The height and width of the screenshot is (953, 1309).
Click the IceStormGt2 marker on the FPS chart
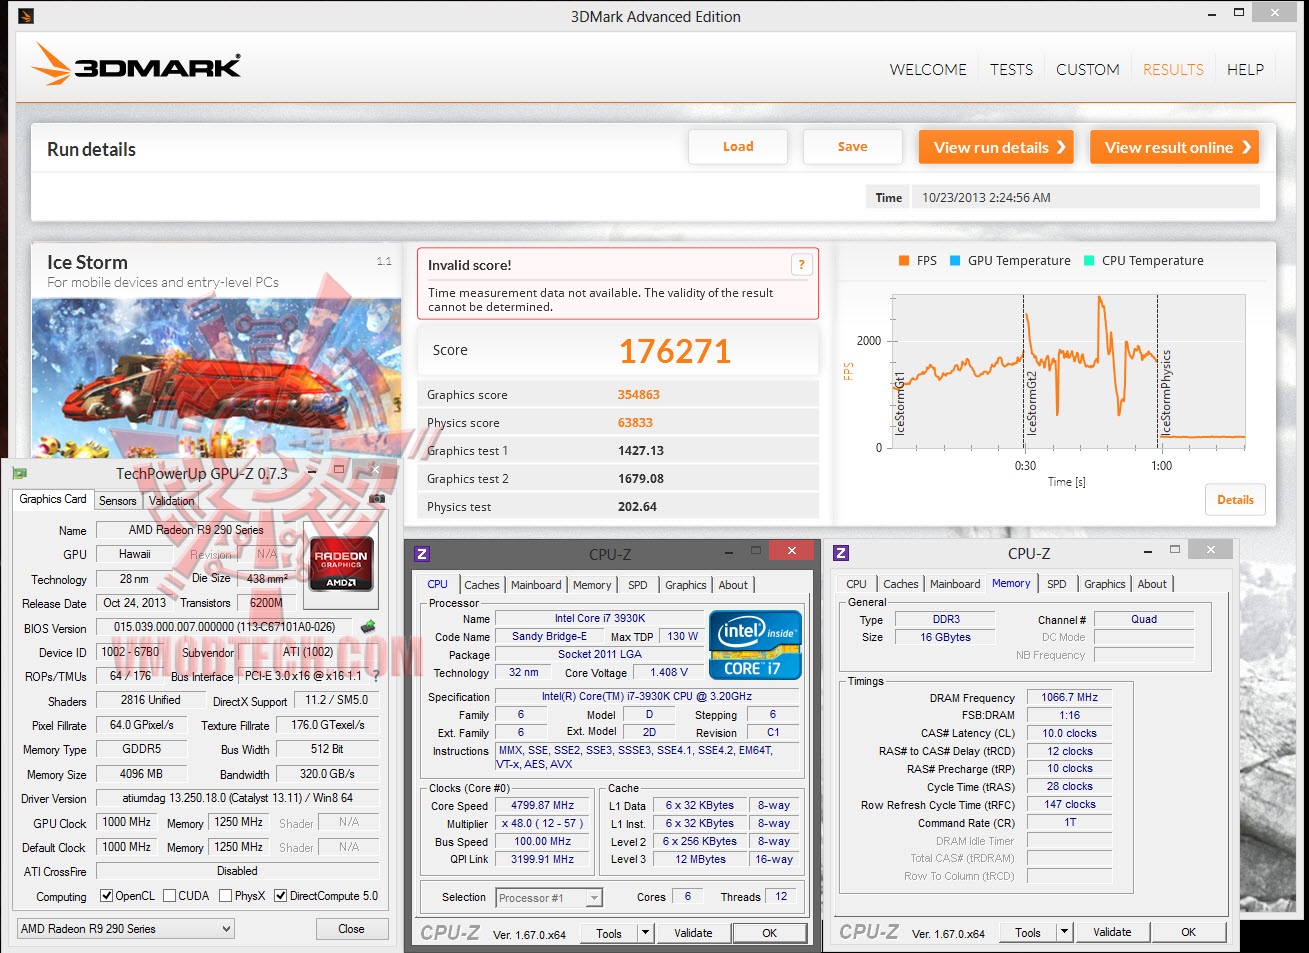tap(1031, 402)
